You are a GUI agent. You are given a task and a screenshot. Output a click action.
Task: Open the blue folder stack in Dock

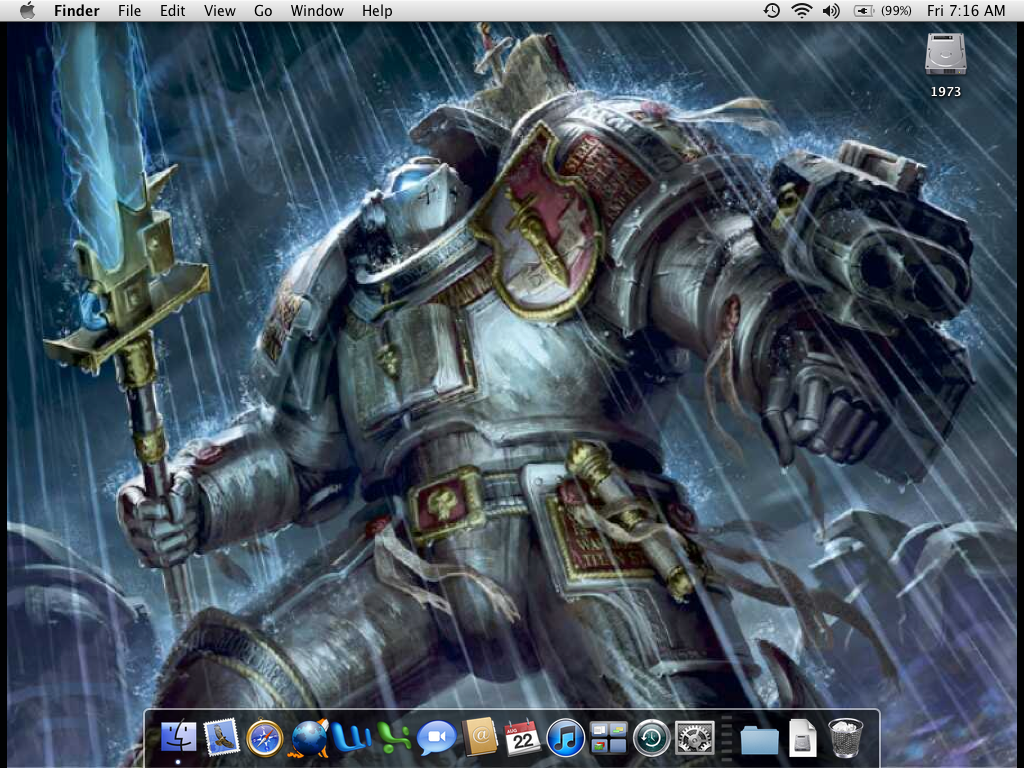(x=760, y=740)
